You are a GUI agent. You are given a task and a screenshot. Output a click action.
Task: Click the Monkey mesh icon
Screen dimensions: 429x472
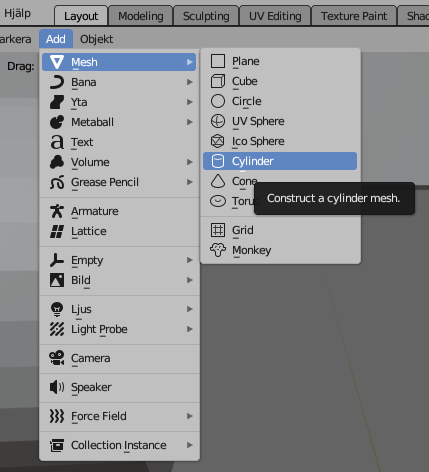[218, 250]
